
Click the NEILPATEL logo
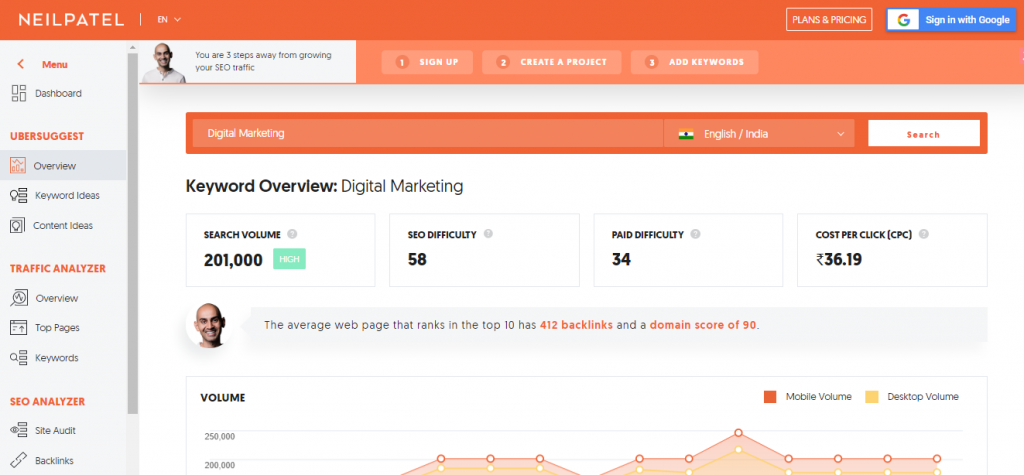[x=71, y=20]
